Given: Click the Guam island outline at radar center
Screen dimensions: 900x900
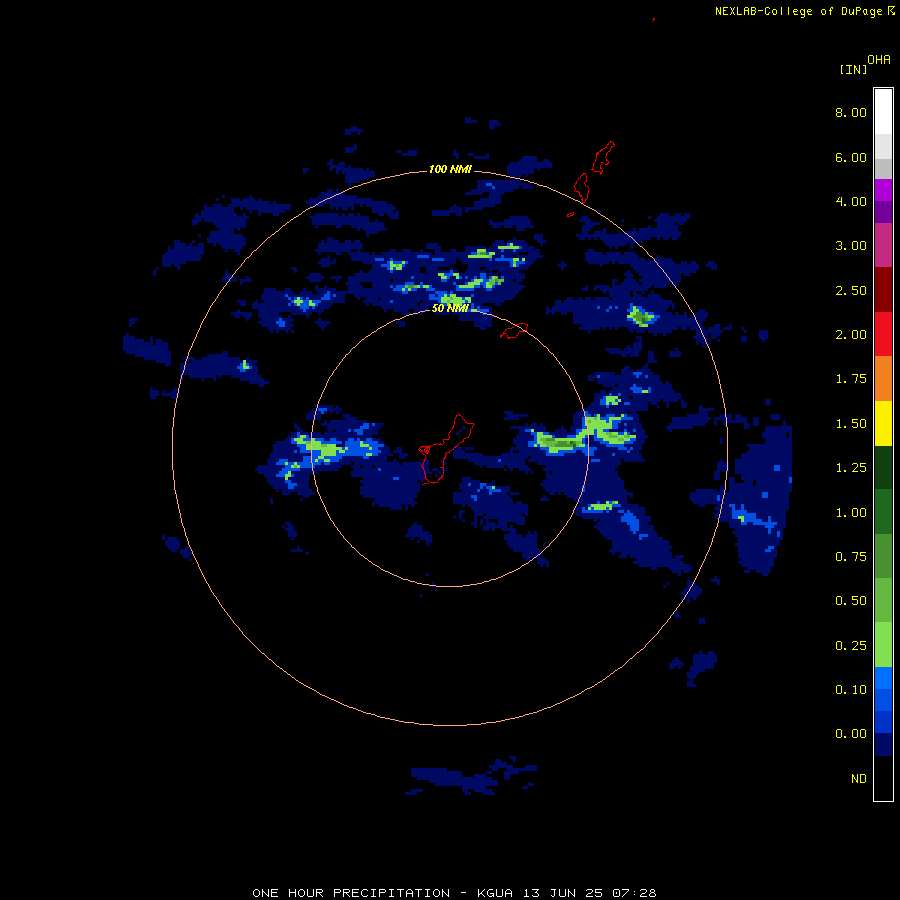Looking at the screenshot, I should (x=444, y=449).
